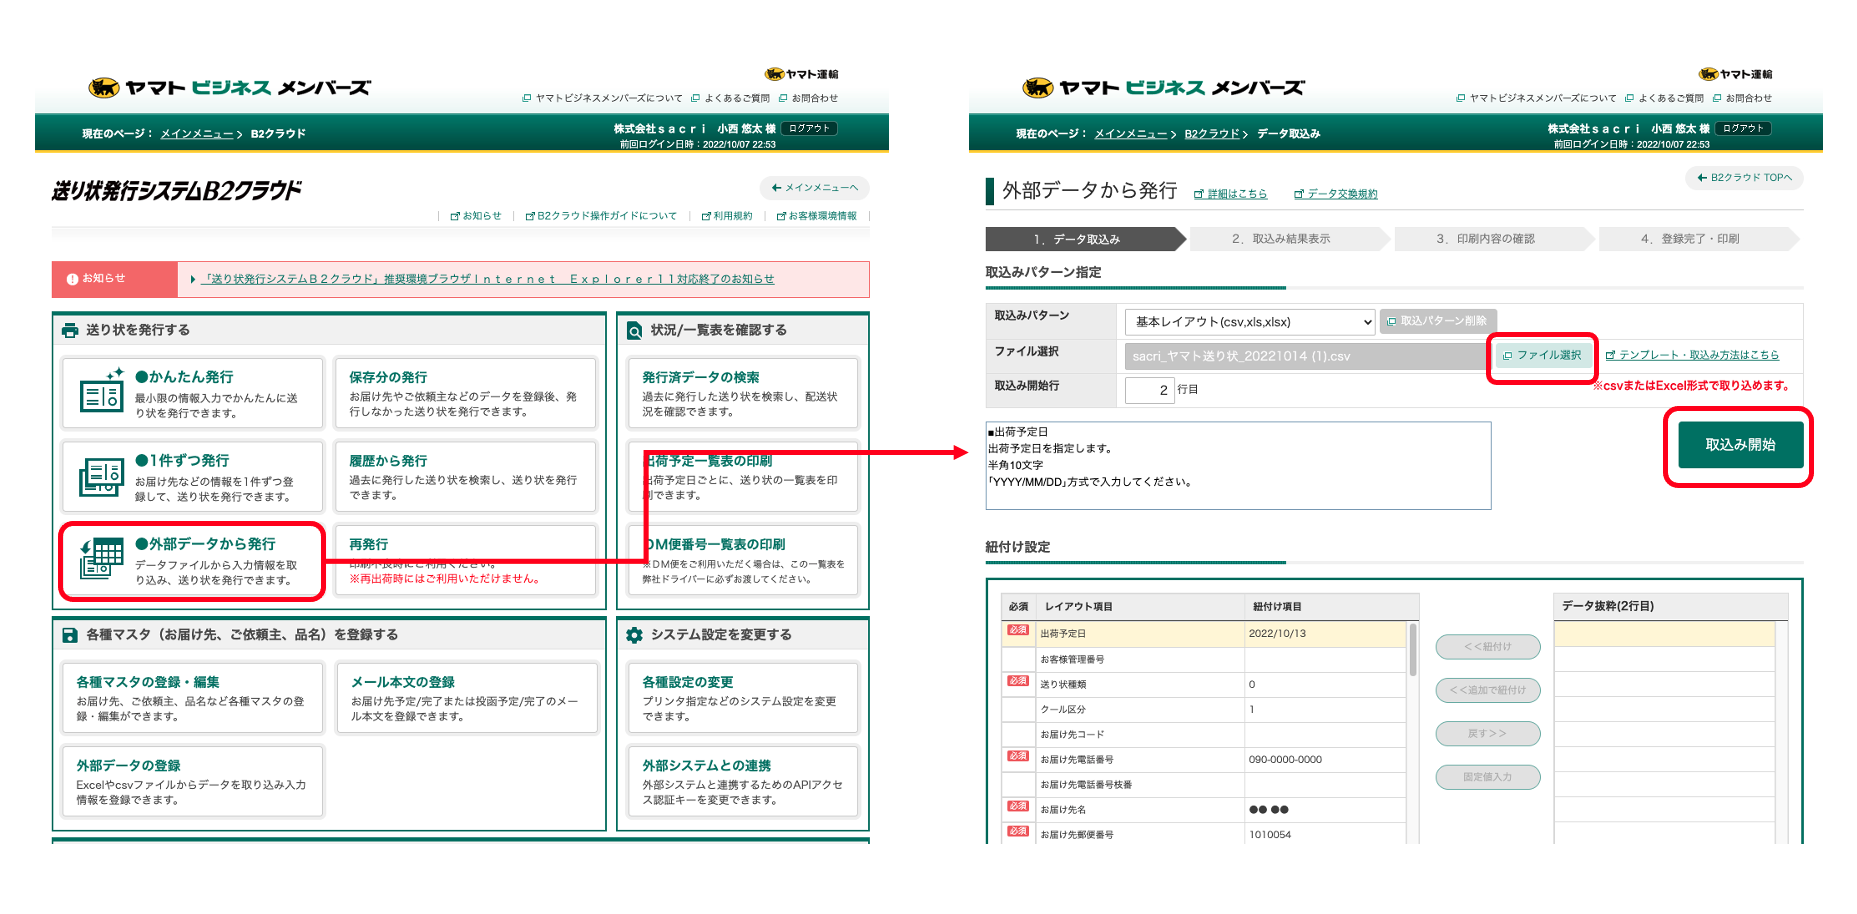Screen dimensions: 1857x914
Task: Click the magnifier icon beside 状況/一覧表を確認する
Action: 635,330
